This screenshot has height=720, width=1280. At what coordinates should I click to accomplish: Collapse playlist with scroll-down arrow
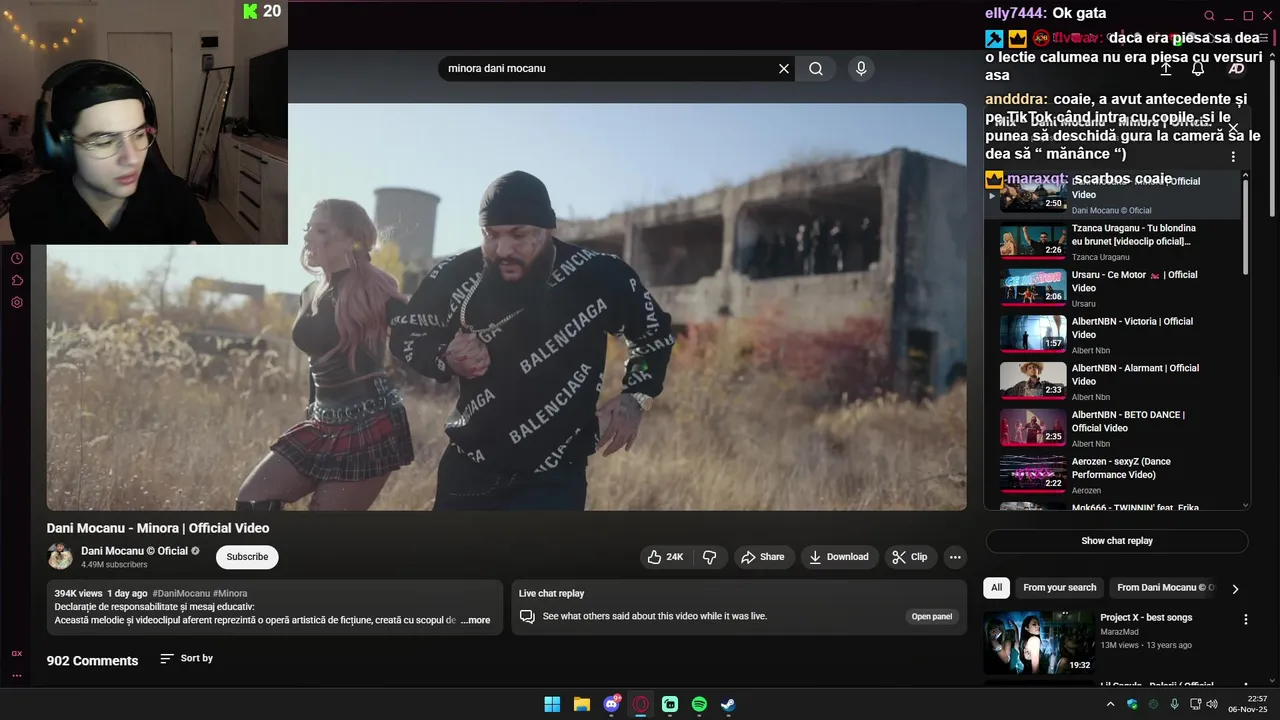[1245, 505]
